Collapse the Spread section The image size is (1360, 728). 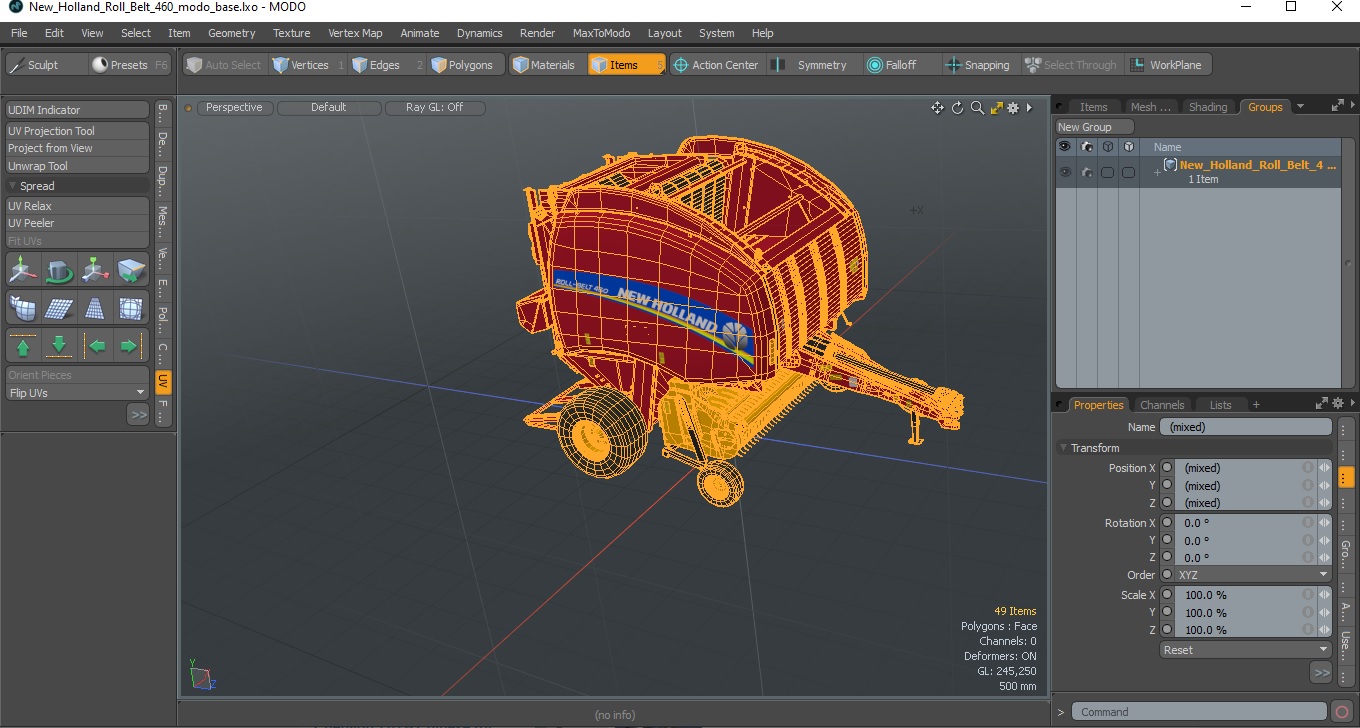tap(13, 186)
